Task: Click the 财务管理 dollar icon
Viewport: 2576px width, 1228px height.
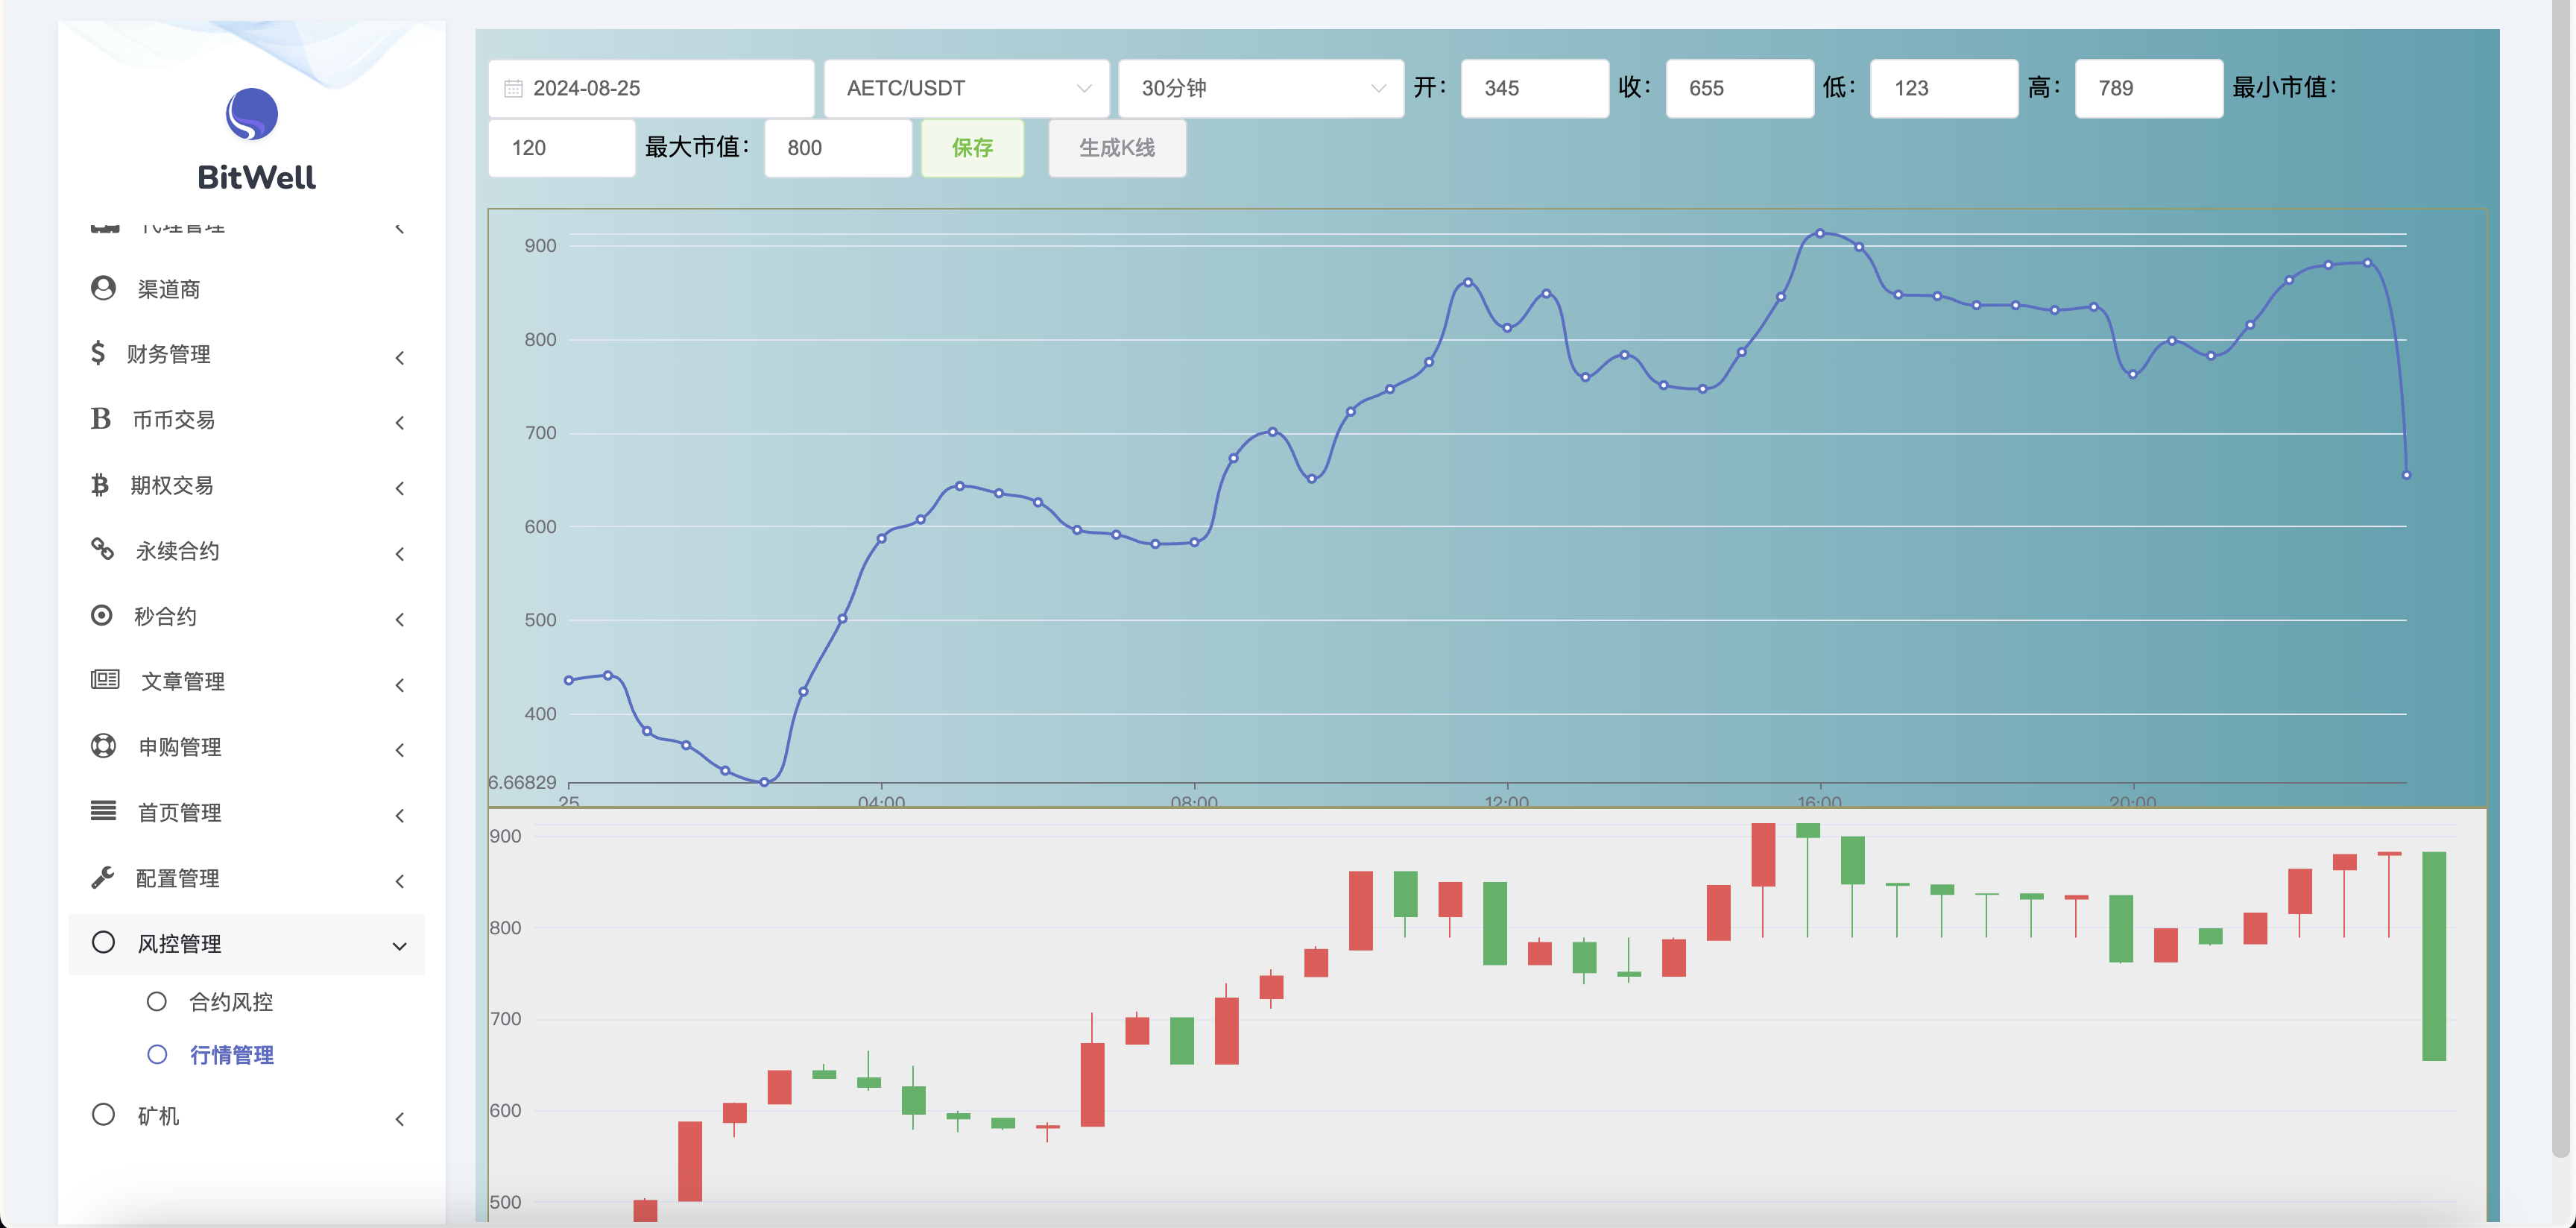Action: tap(98, 353)
